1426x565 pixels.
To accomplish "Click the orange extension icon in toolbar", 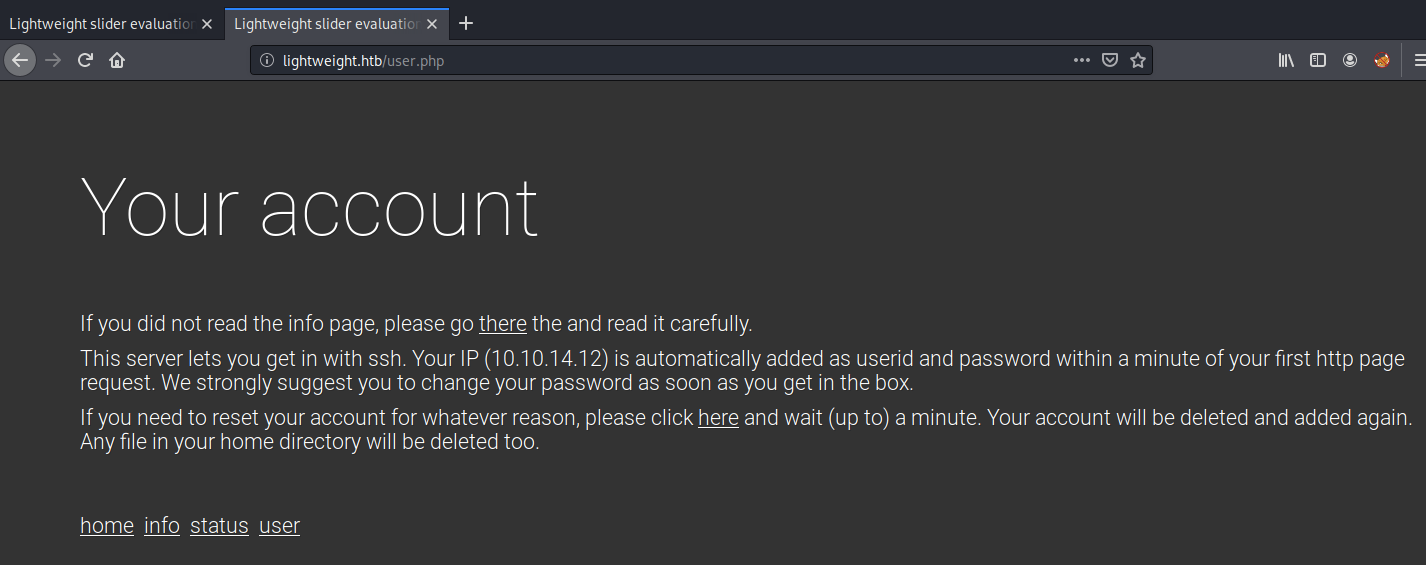I will 1382,60.
